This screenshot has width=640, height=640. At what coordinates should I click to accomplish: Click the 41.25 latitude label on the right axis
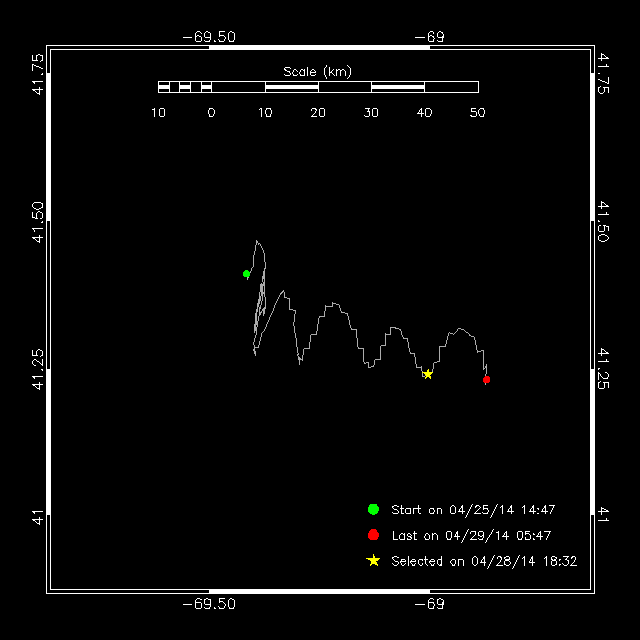point(603,369)
